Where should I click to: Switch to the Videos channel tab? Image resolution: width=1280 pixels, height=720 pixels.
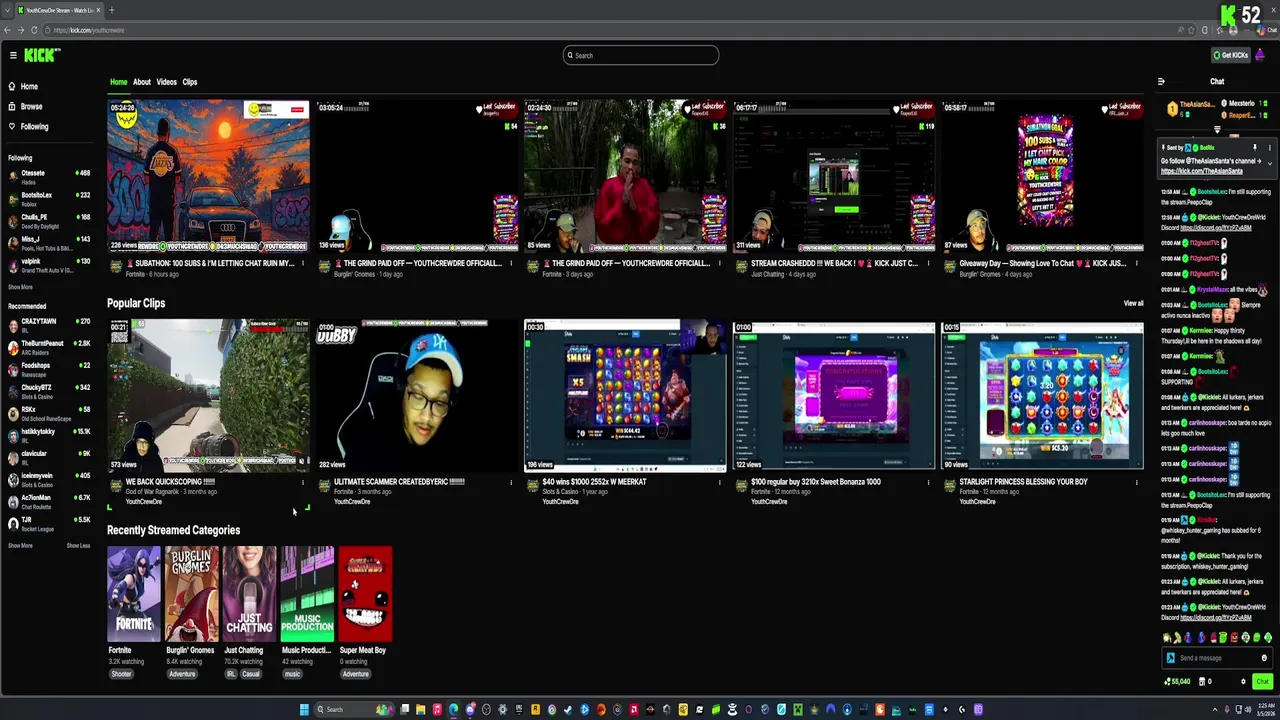(166, 82)
